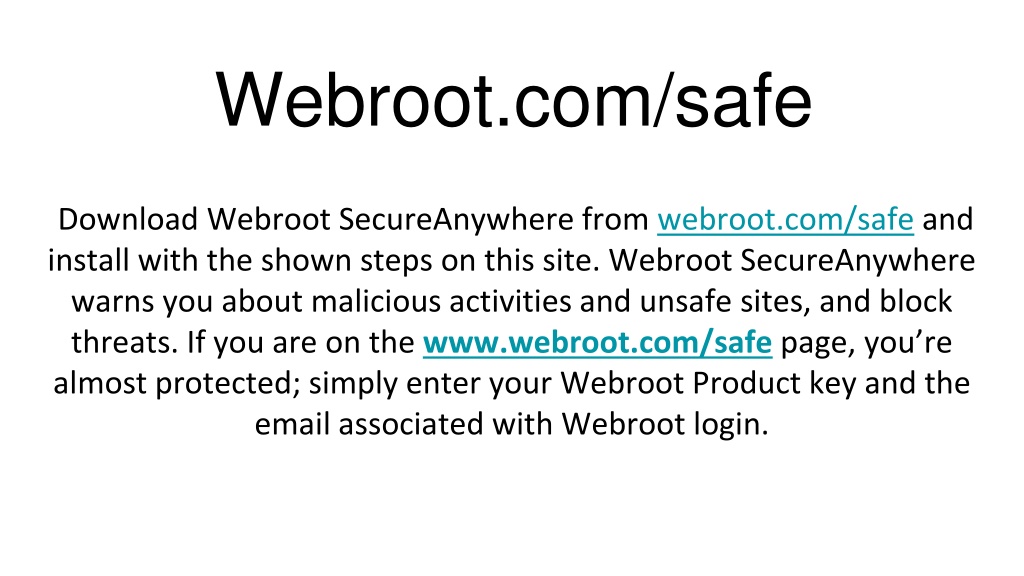Click the Webroot.com/safe slide title
The width and height of the screenshot is (1024, 576).
coord(514,100)
